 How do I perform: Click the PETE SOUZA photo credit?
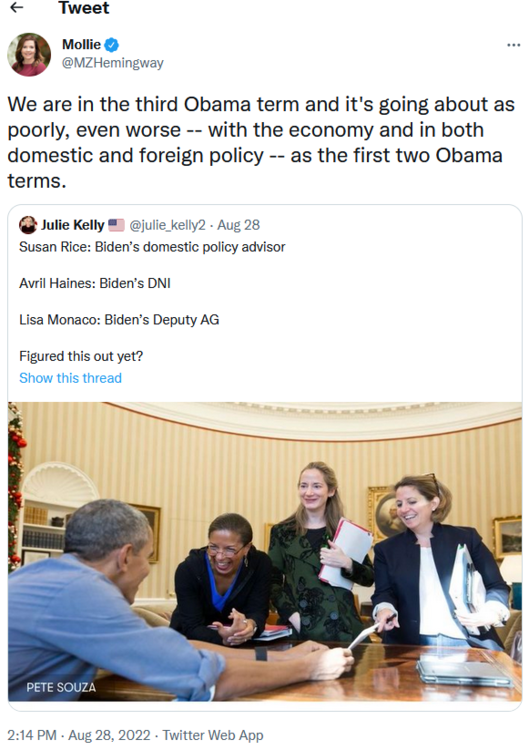tap(61, 687)
